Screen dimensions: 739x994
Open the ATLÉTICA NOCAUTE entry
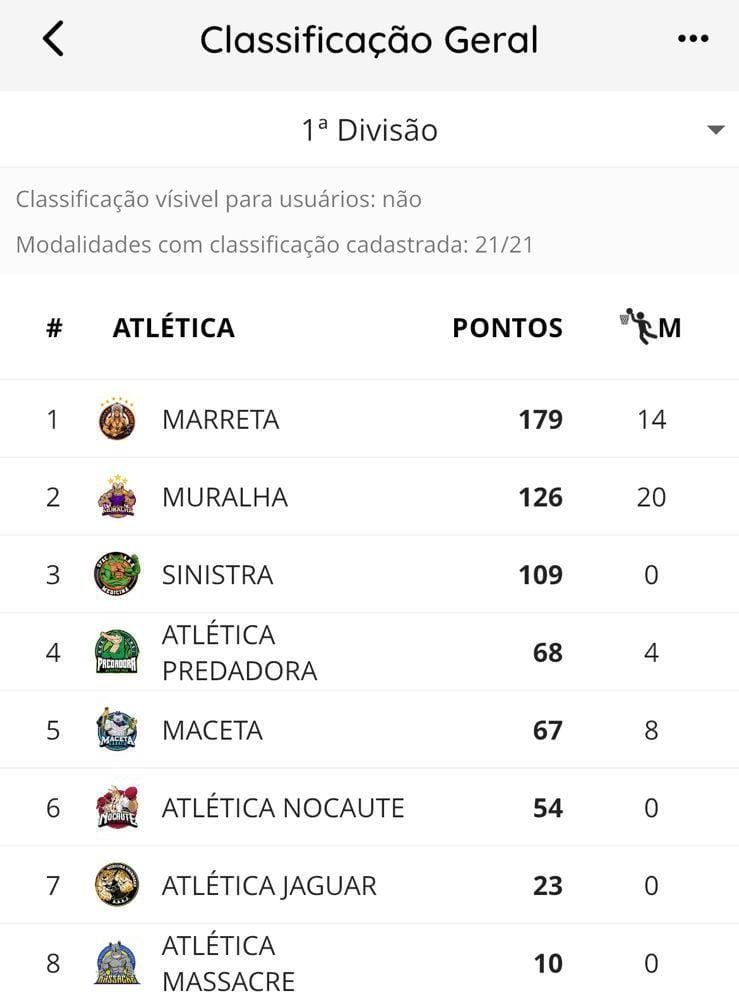(x=283, y=808)
